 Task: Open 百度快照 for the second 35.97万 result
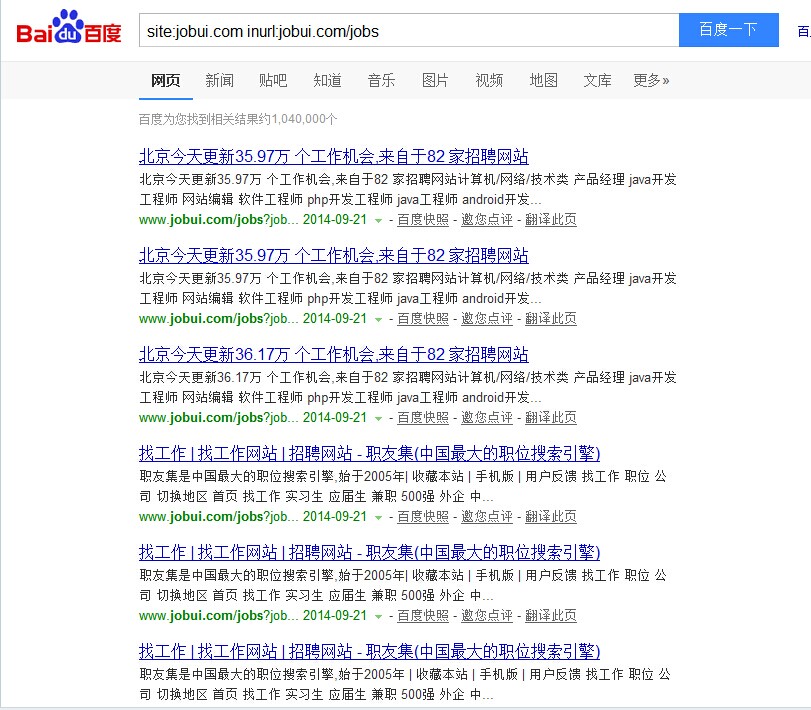click(x=423, y=319)
